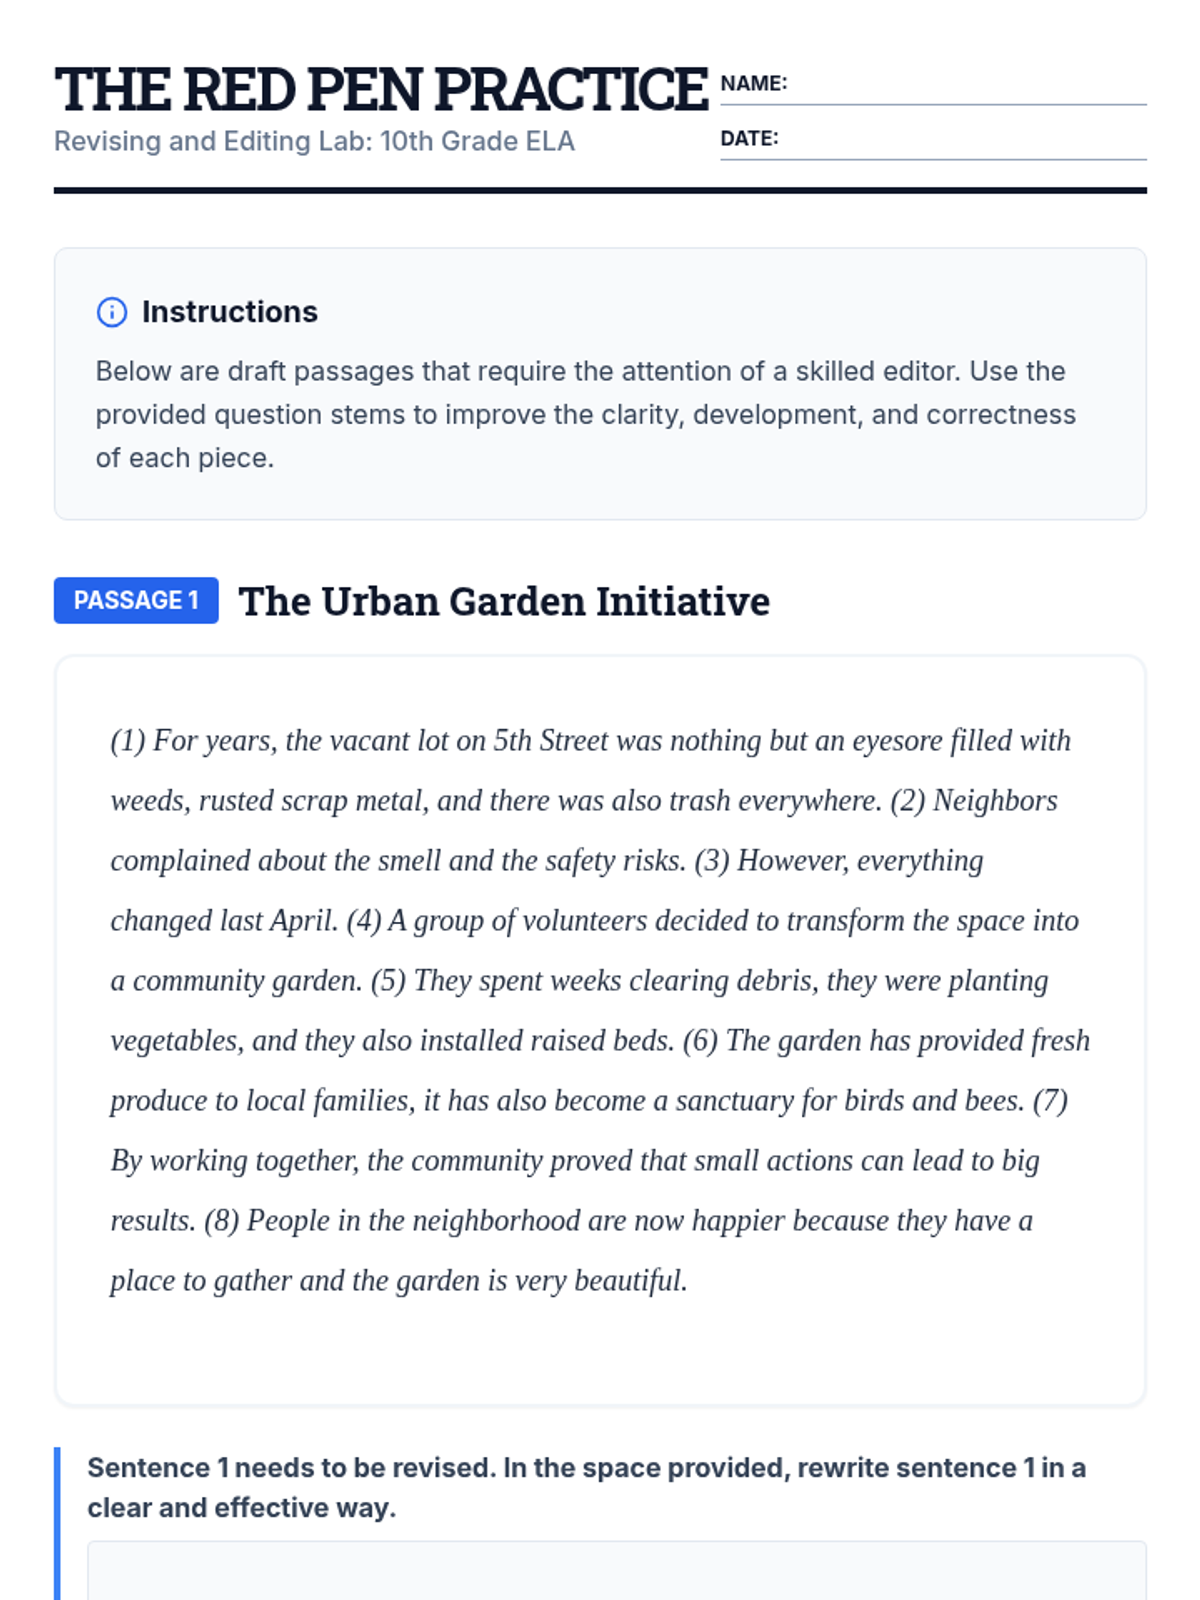Click the Revising and Editing Lab subtitle
This screenshot has width=1200, height=1600.
[x=314, y=142]
